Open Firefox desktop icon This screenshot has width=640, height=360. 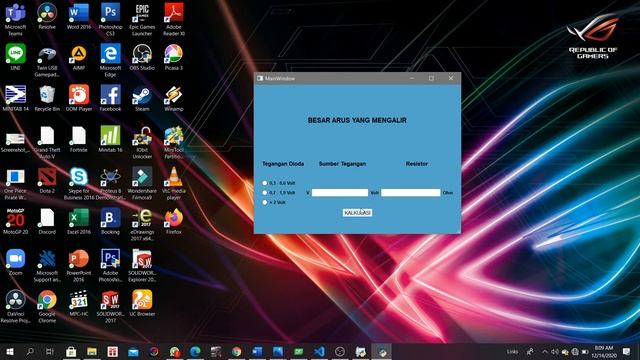174,221
